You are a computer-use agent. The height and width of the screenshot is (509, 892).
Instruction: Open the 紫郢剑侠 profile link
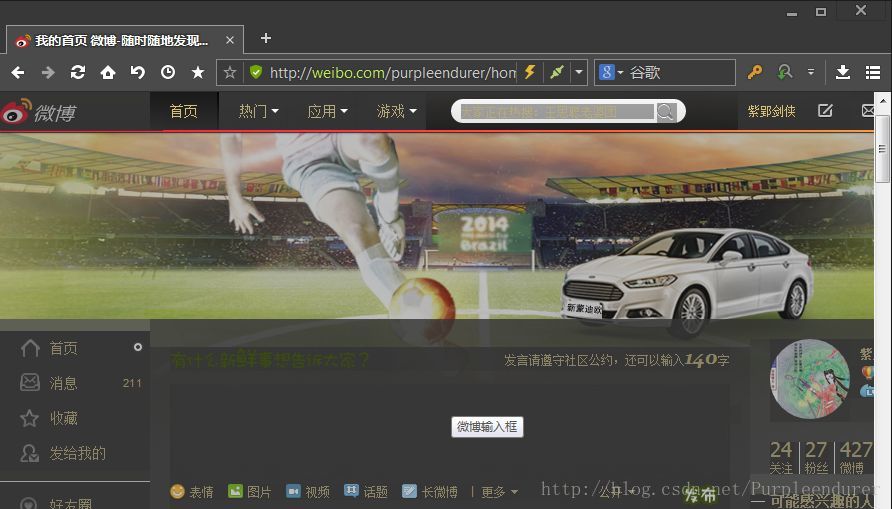coord(771,111)
